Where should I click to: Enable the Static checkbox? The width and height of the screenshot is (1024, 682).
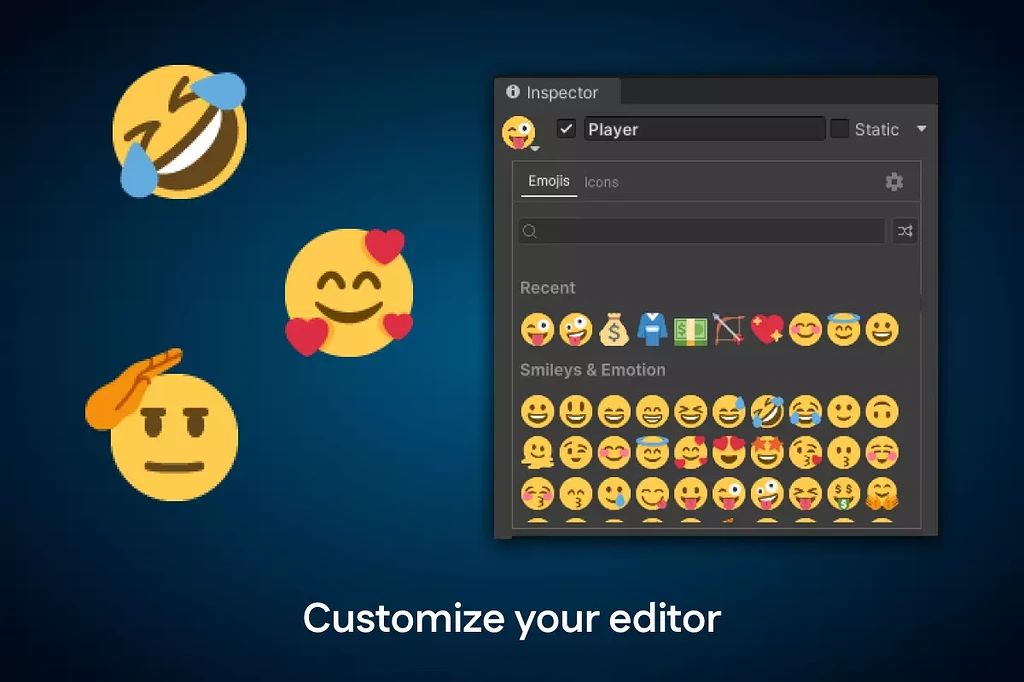pyautogui.click(x=840, y=129)
